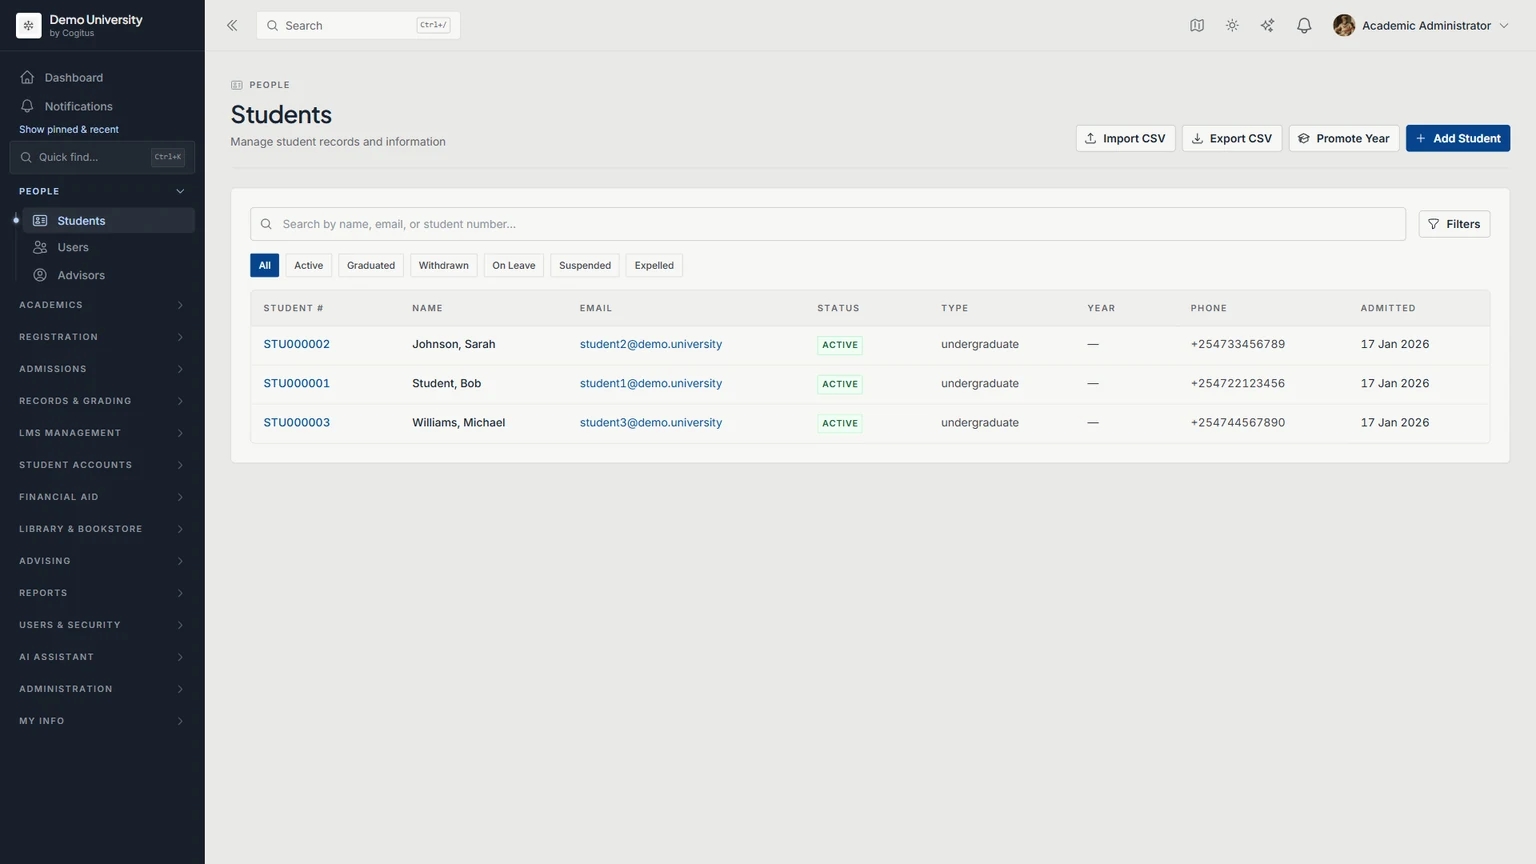
Task: Filter students by On Leave status
Action: pyautogui.click(x=514, y=266)
